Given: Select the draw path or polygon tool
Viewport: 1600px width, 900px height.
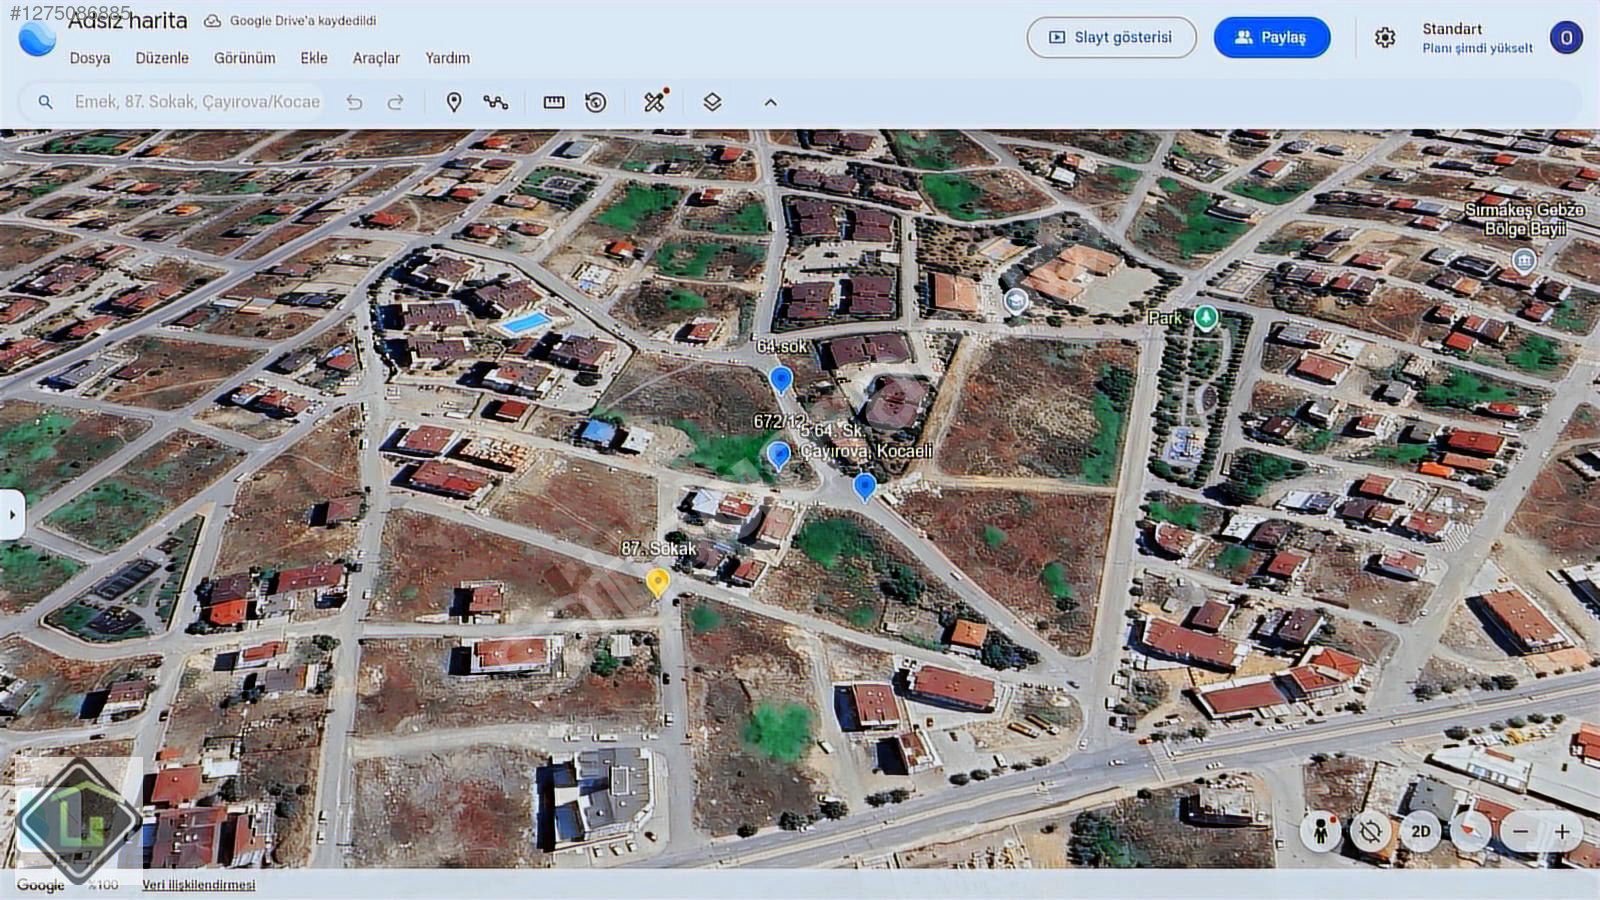Looking at the screenshot, I should coord(496,102).
